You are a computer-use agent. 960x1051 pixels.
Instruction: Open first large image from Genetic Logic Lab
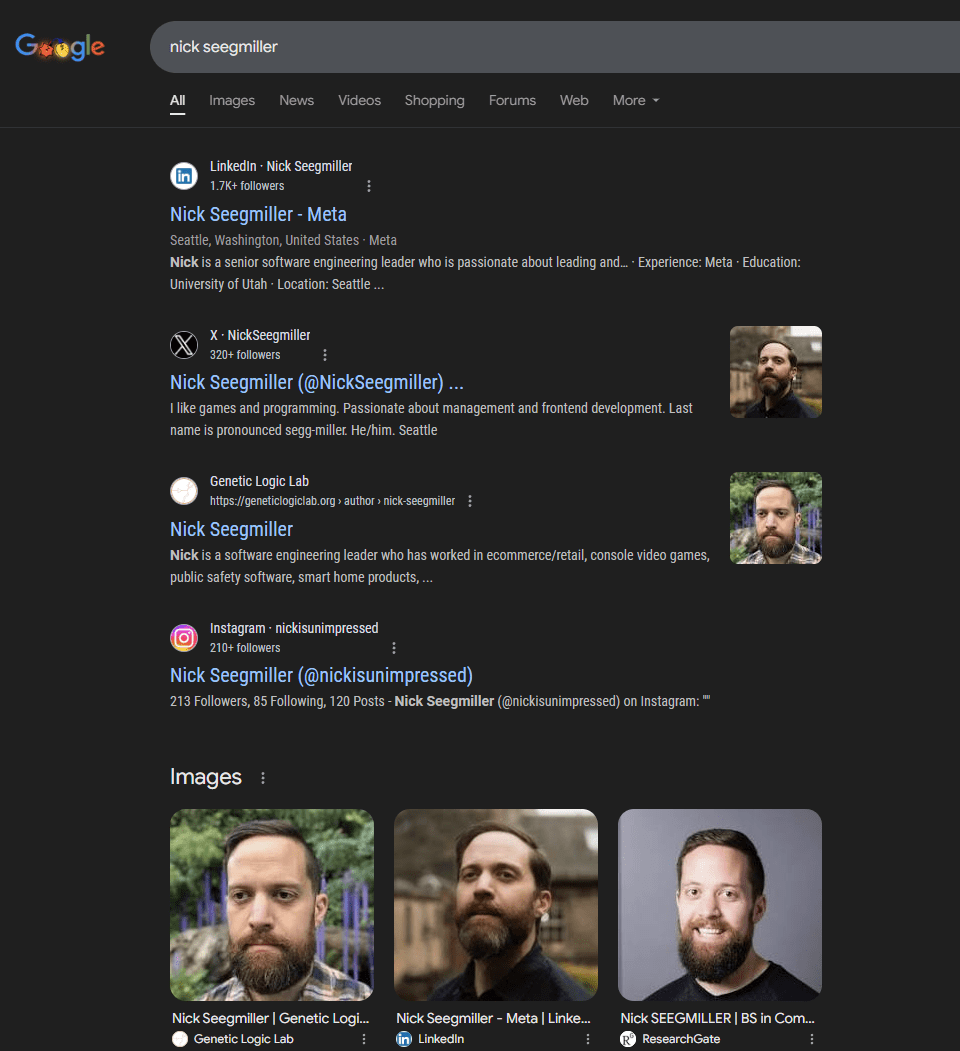coord(272,905)
